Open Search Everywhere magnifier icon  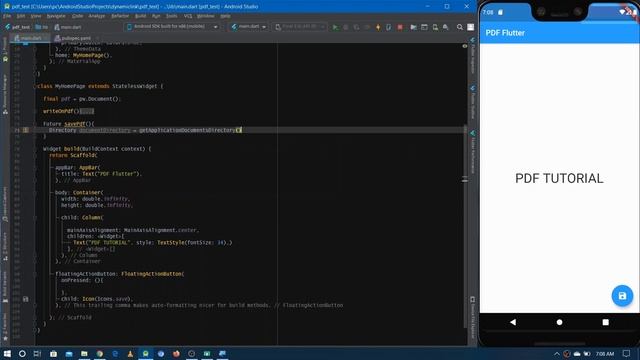[460, 27]
